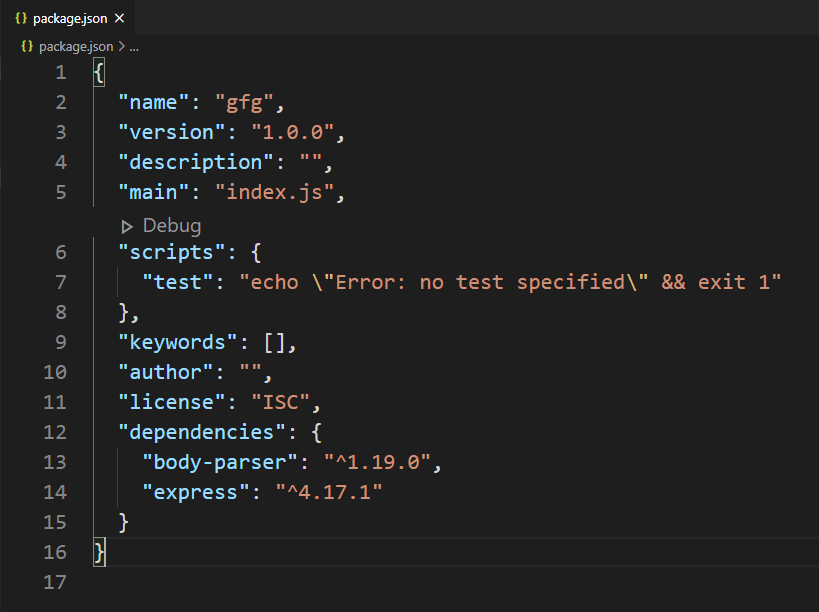Screen dimensions: 819x612
Task: Click the empty keywords array brackets
Action: click(280, 342)
